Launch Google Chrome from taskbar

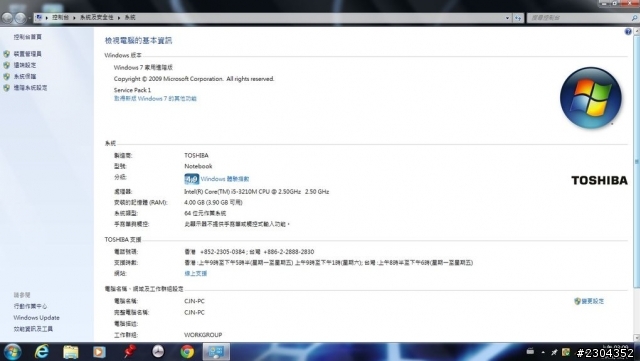[x=187, y=352]
